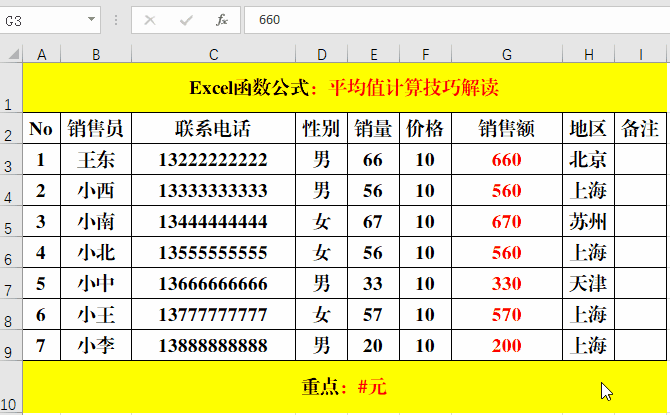Open the Insert Function fx dialog
Screen dimensions: 670x415
(x=222, y=20)
